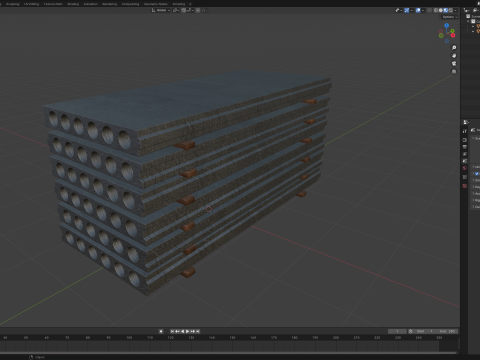Jump to next keyframe
Viewport: 480px width, 360px height.
click(193, 331)
